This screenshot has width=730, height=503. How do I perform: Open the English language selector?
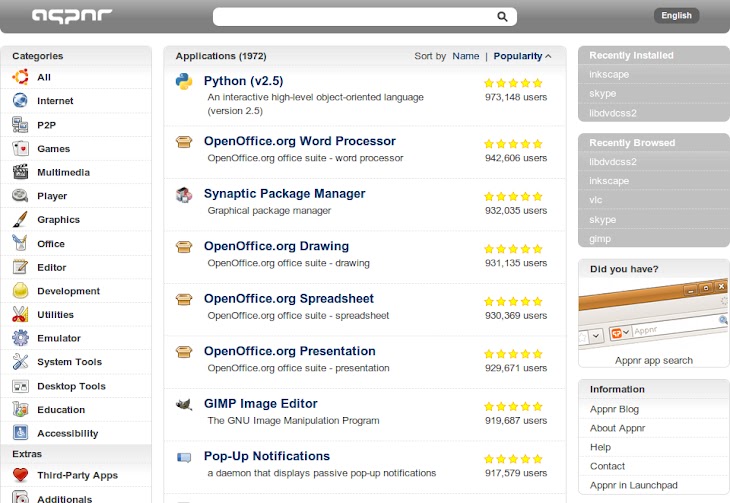click(x=676, y=15)
